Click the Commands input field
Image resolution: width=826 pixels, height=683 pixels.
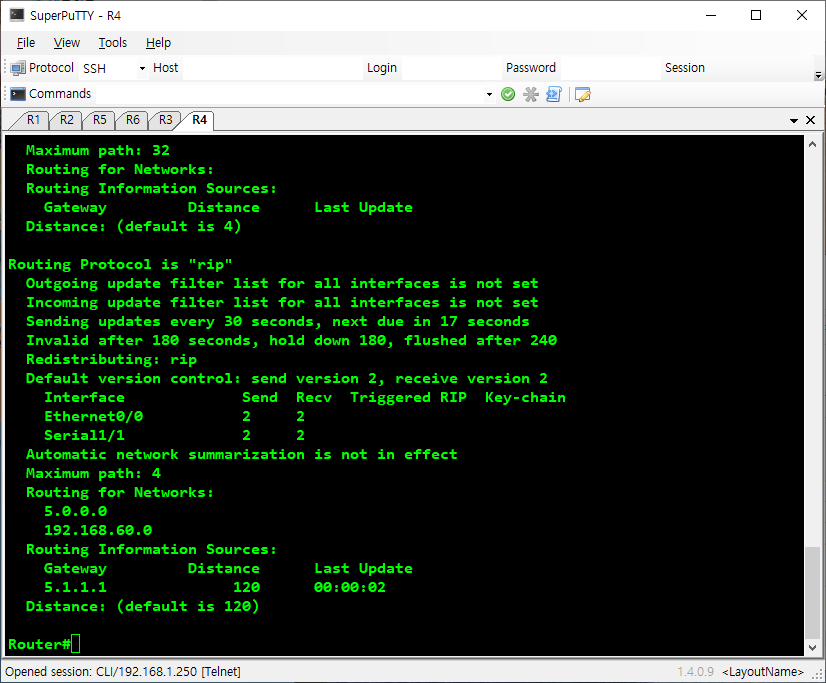click(x=290, y=94)
